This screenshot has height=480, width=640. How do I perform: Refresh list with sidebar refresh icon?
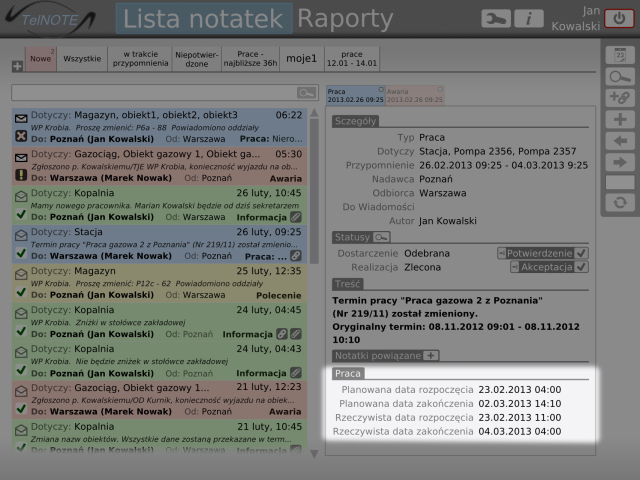[x=620, y=203]
